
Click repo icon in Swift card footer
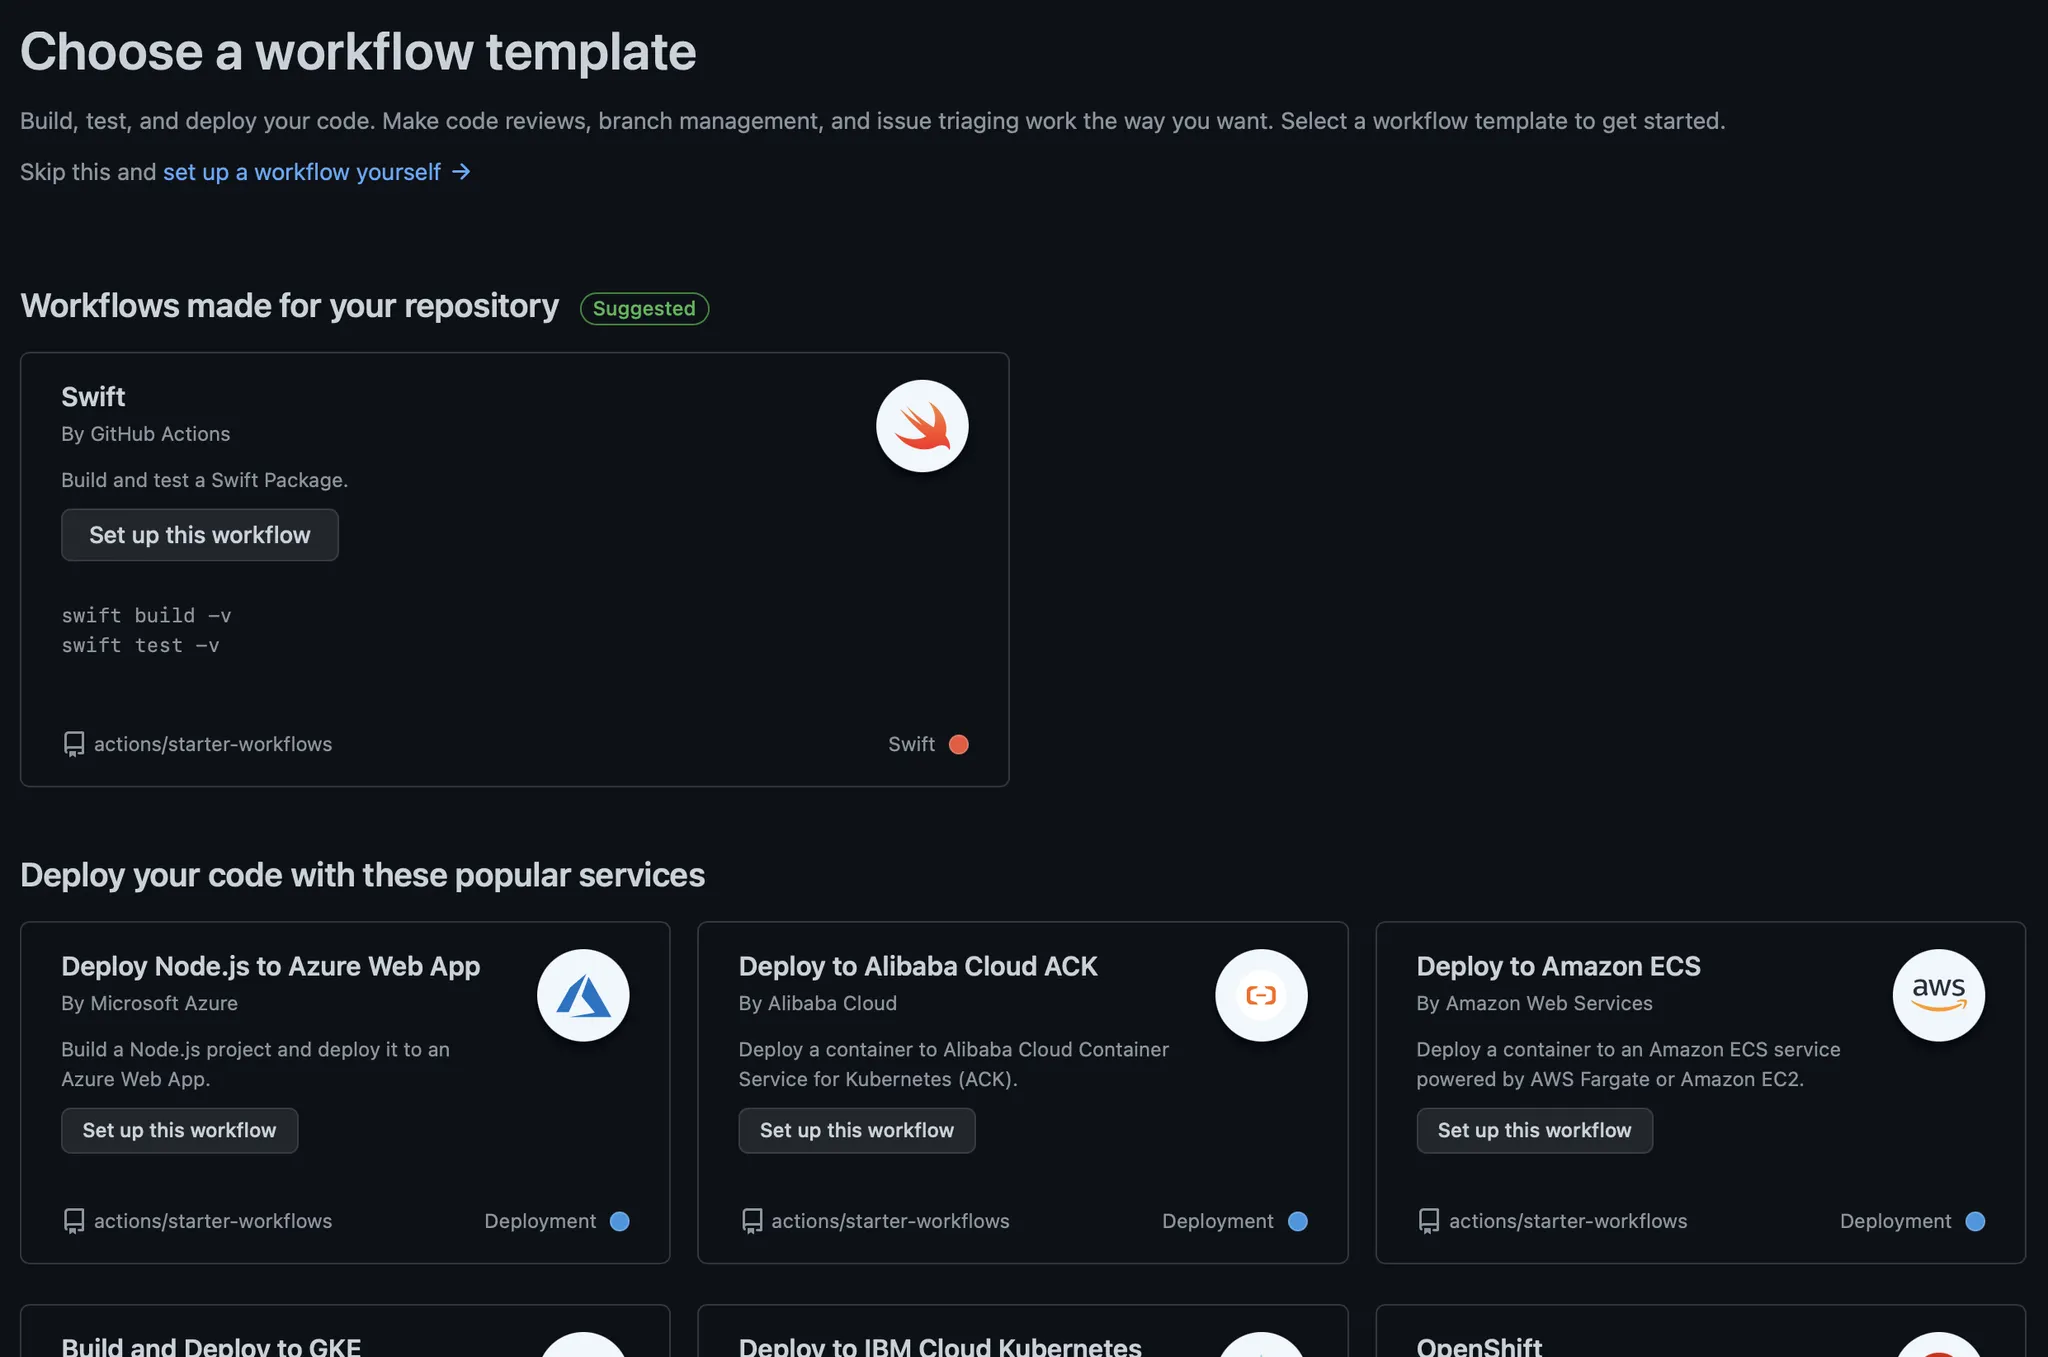tap(74, 744)
